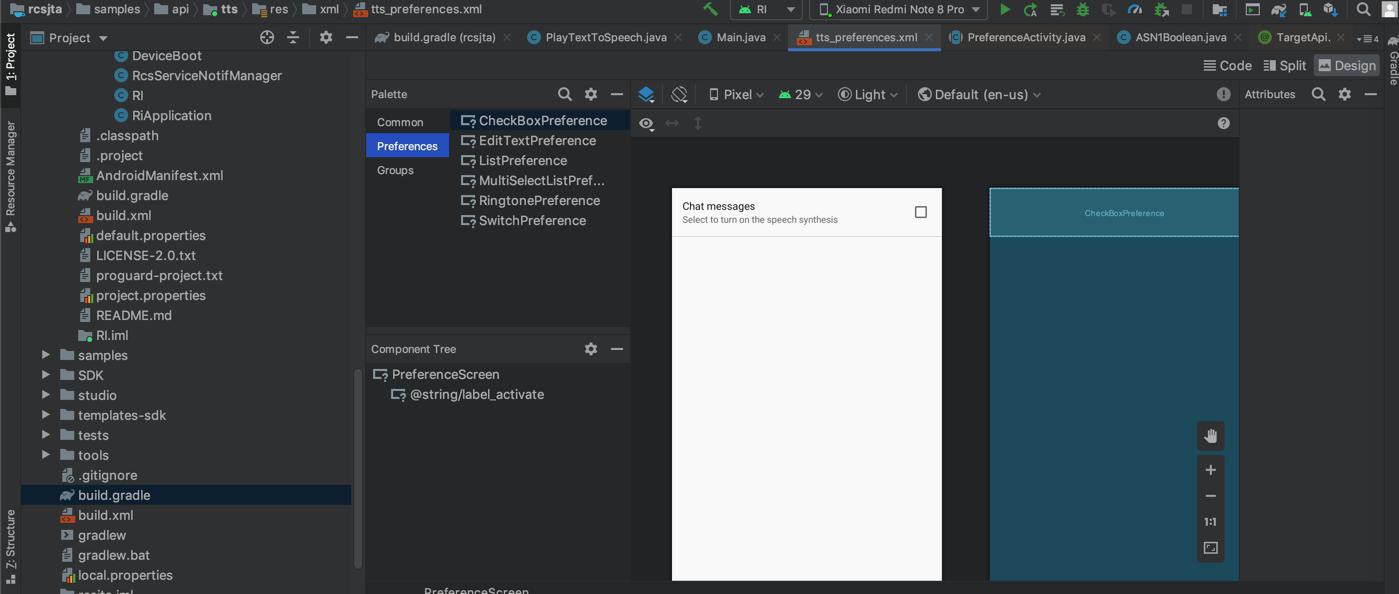
Task: Toggle view options eye icon
Action: tap(646, 124)
